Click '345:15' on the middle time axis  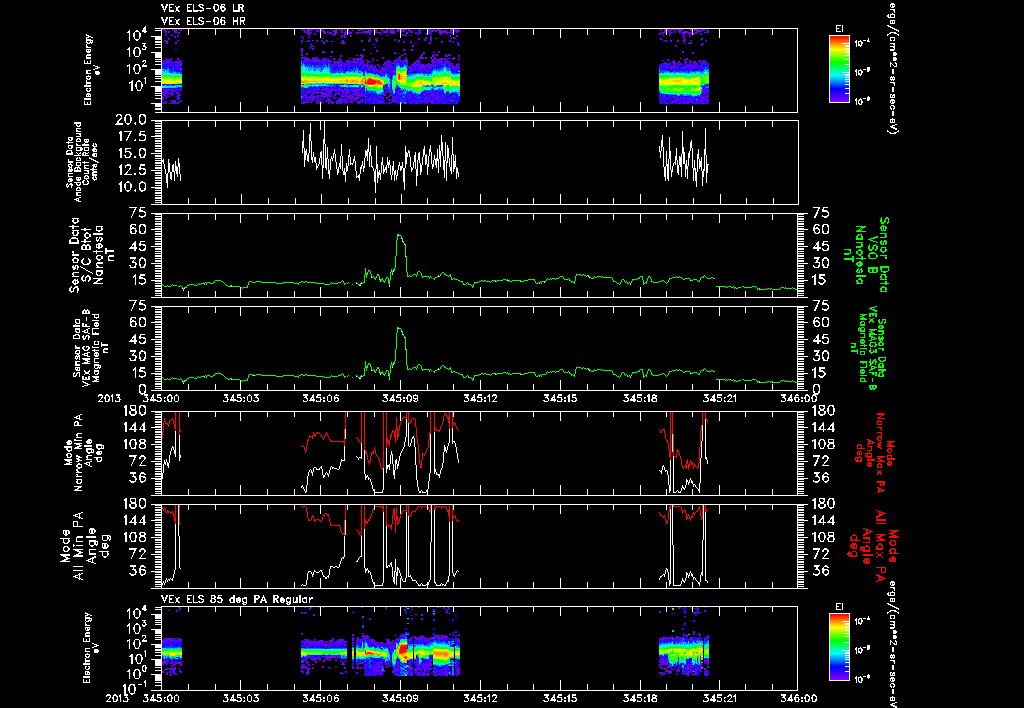(560, 398)
